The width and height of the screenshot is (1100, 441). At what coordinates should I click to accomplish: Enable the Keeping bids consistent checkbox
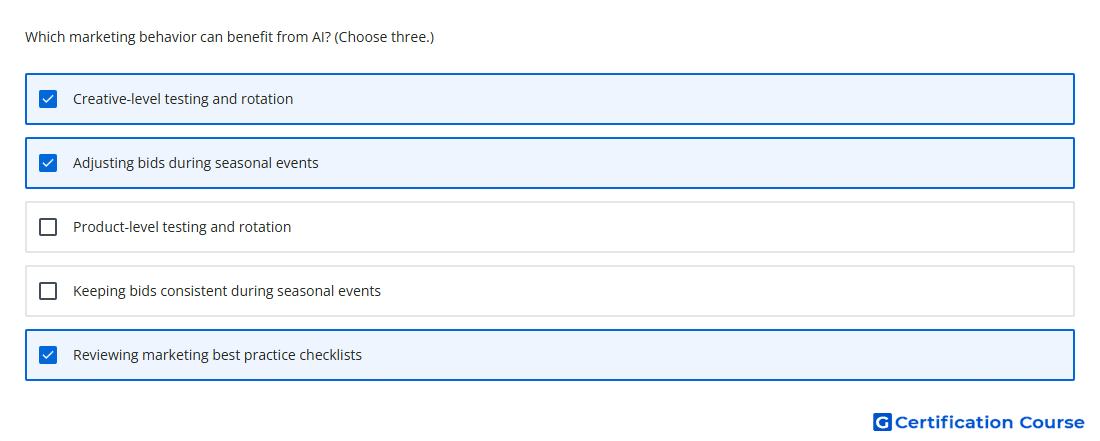[x=48, y=291]
